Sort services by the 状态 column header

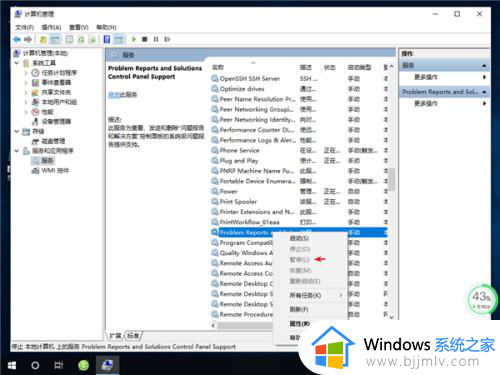(330, 67)
